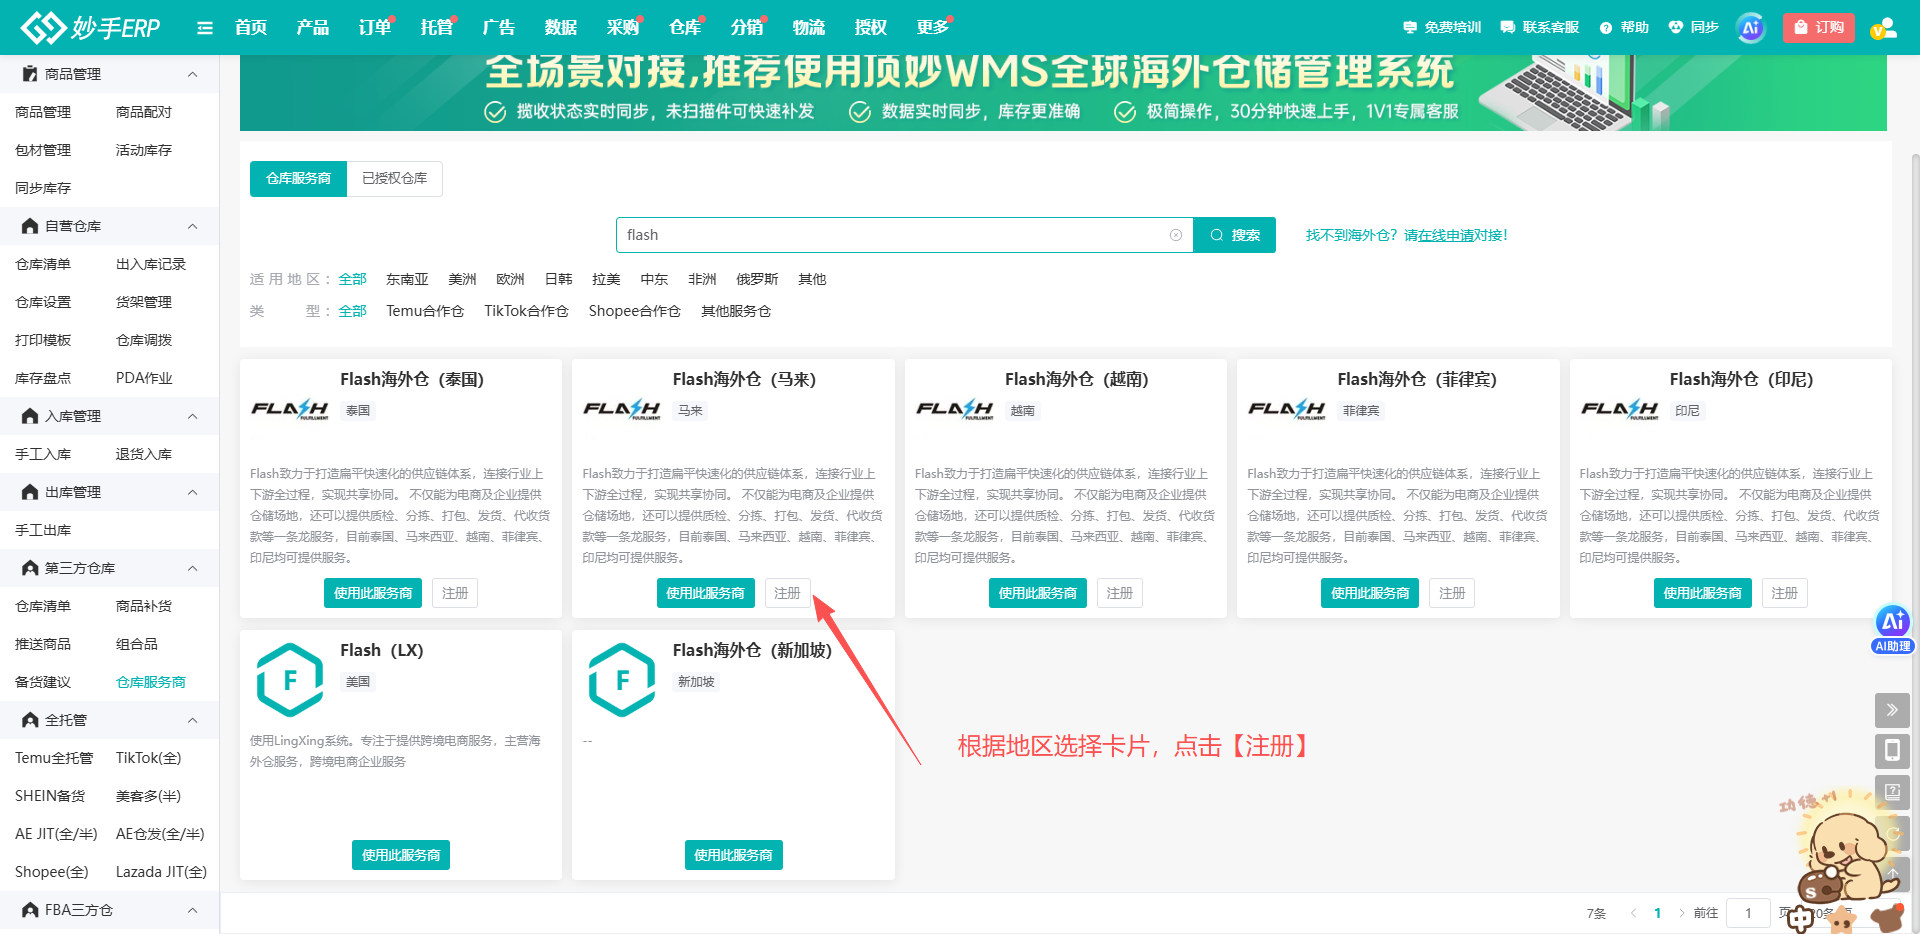Click 注册 on Flash海外仓 (马来) card
1920x934 pixels.
pyautogui.click(x=787, y=593)
